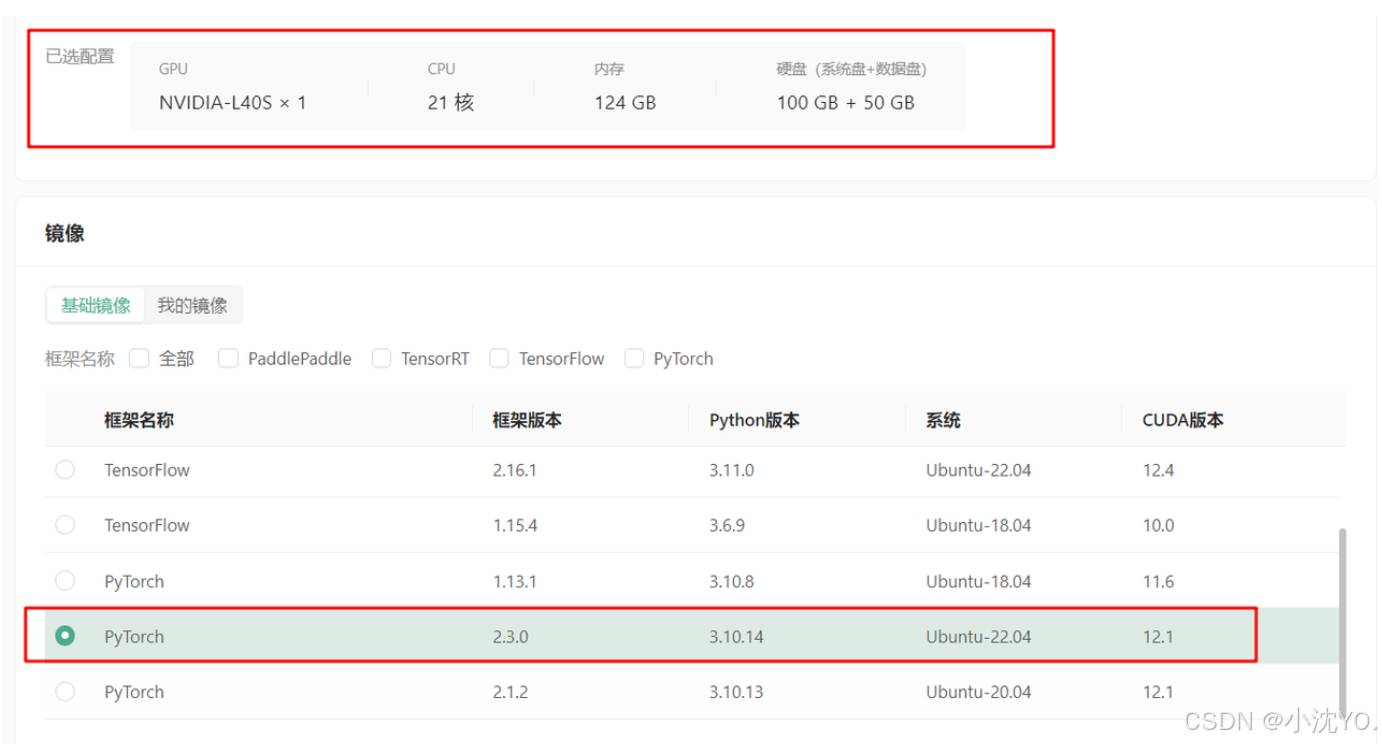The height and width of the screenshot is (744, 1382).
Task: Click the 系统 column header
Action: tap(943, 420)
